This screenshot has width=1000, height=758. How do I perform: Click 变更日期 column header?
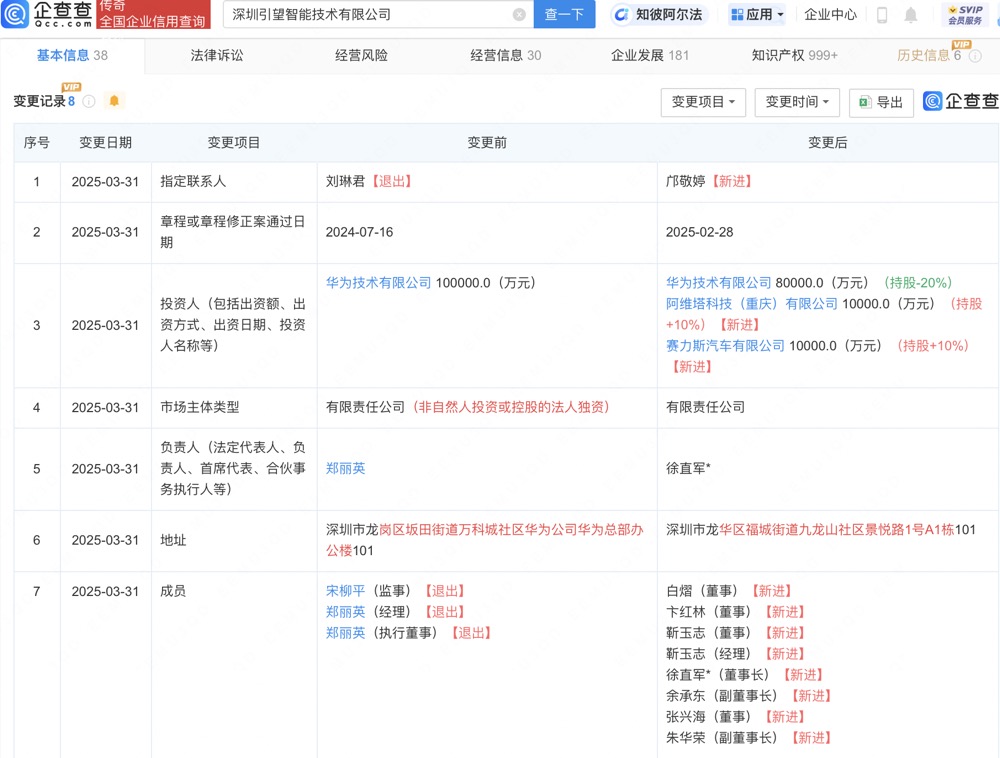click(x=105, y=143)
